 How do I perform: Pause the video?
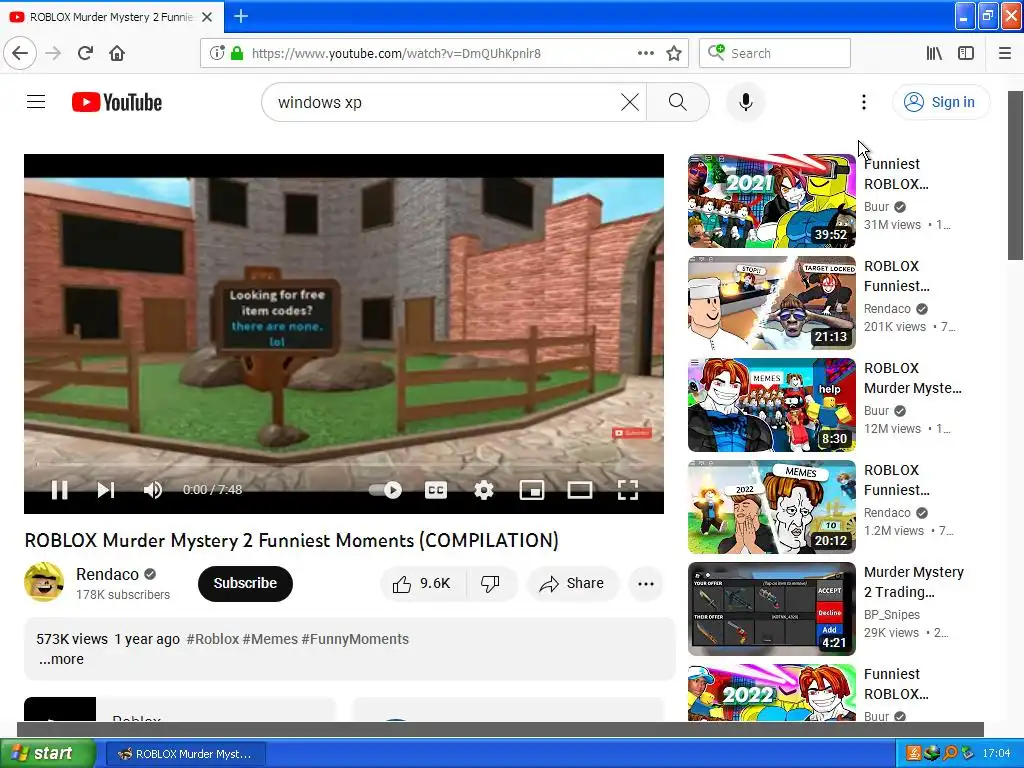tap(59, 490)
